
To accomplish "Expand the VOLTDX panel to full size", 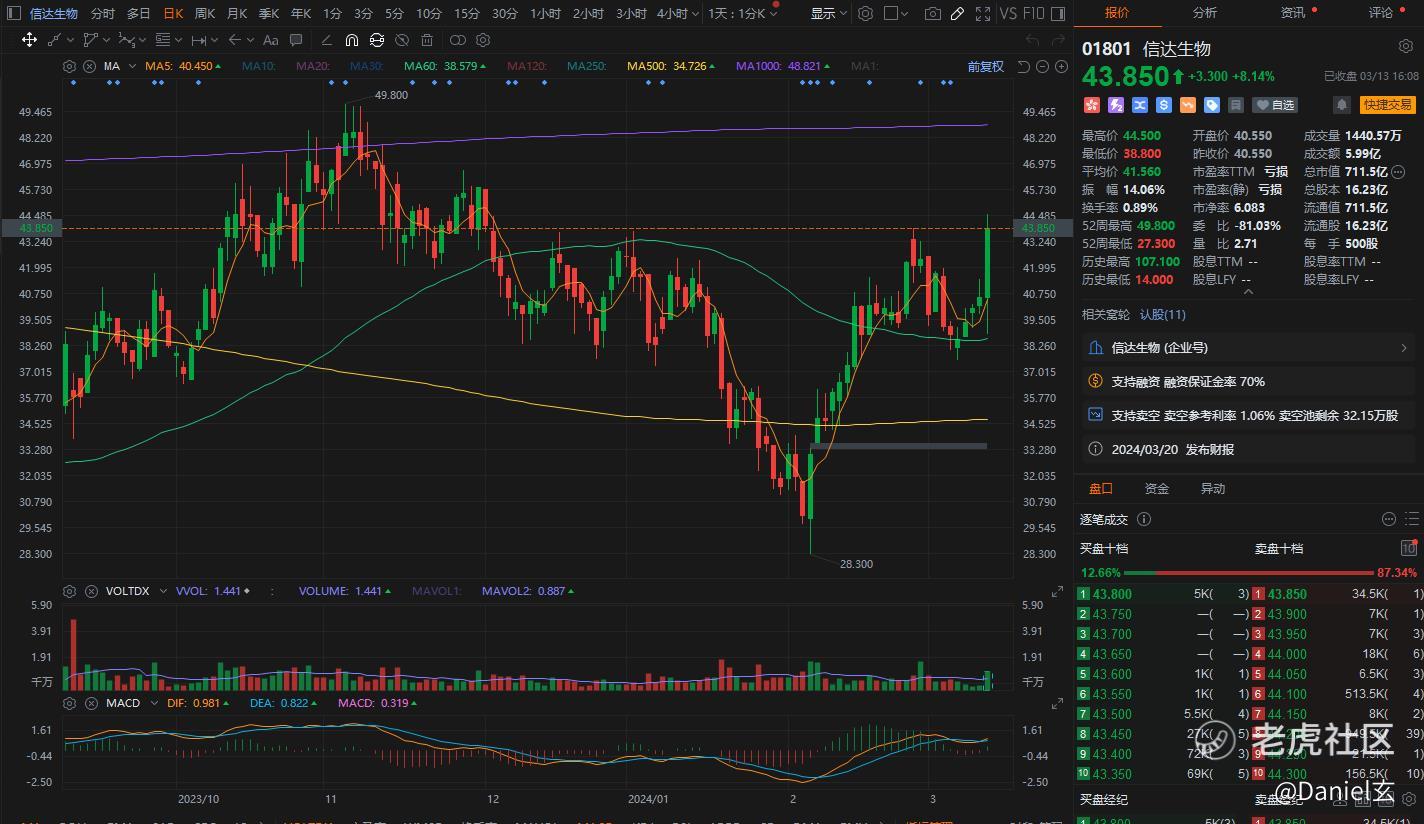I will coord(1058,592).
